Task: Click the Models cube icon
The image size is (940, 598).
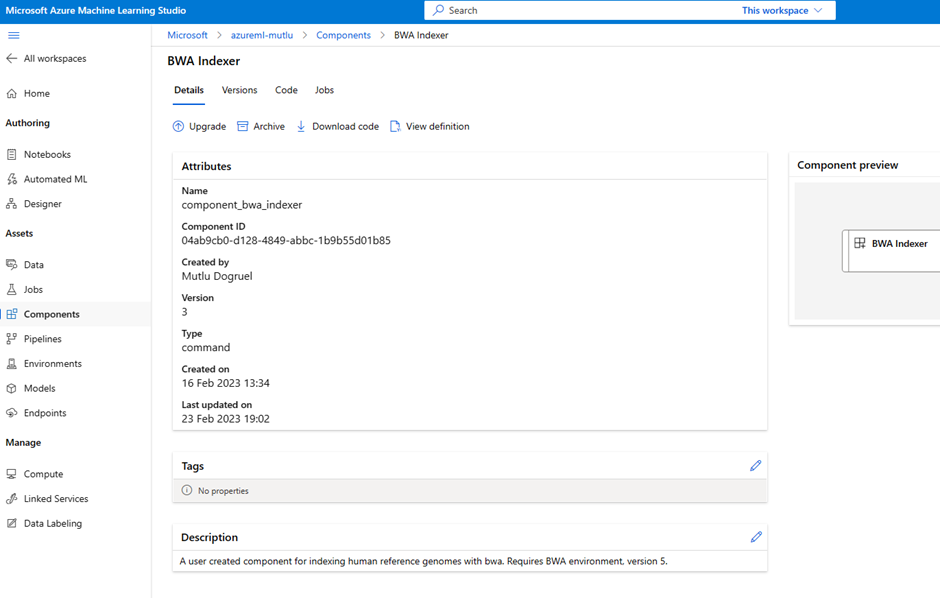Action: [x=11, y=388]
